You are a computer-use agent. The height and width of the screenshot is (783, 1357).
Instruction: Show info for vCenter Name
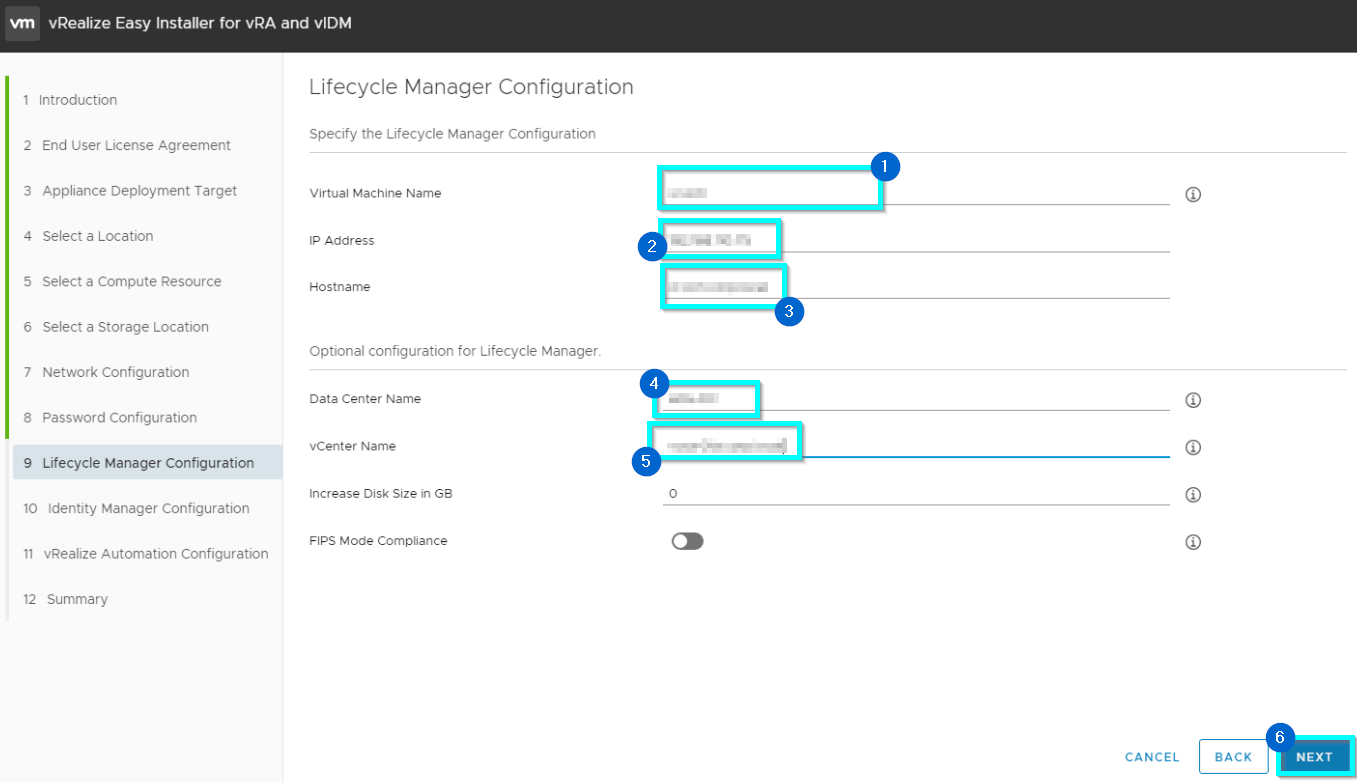(1192, 447)
